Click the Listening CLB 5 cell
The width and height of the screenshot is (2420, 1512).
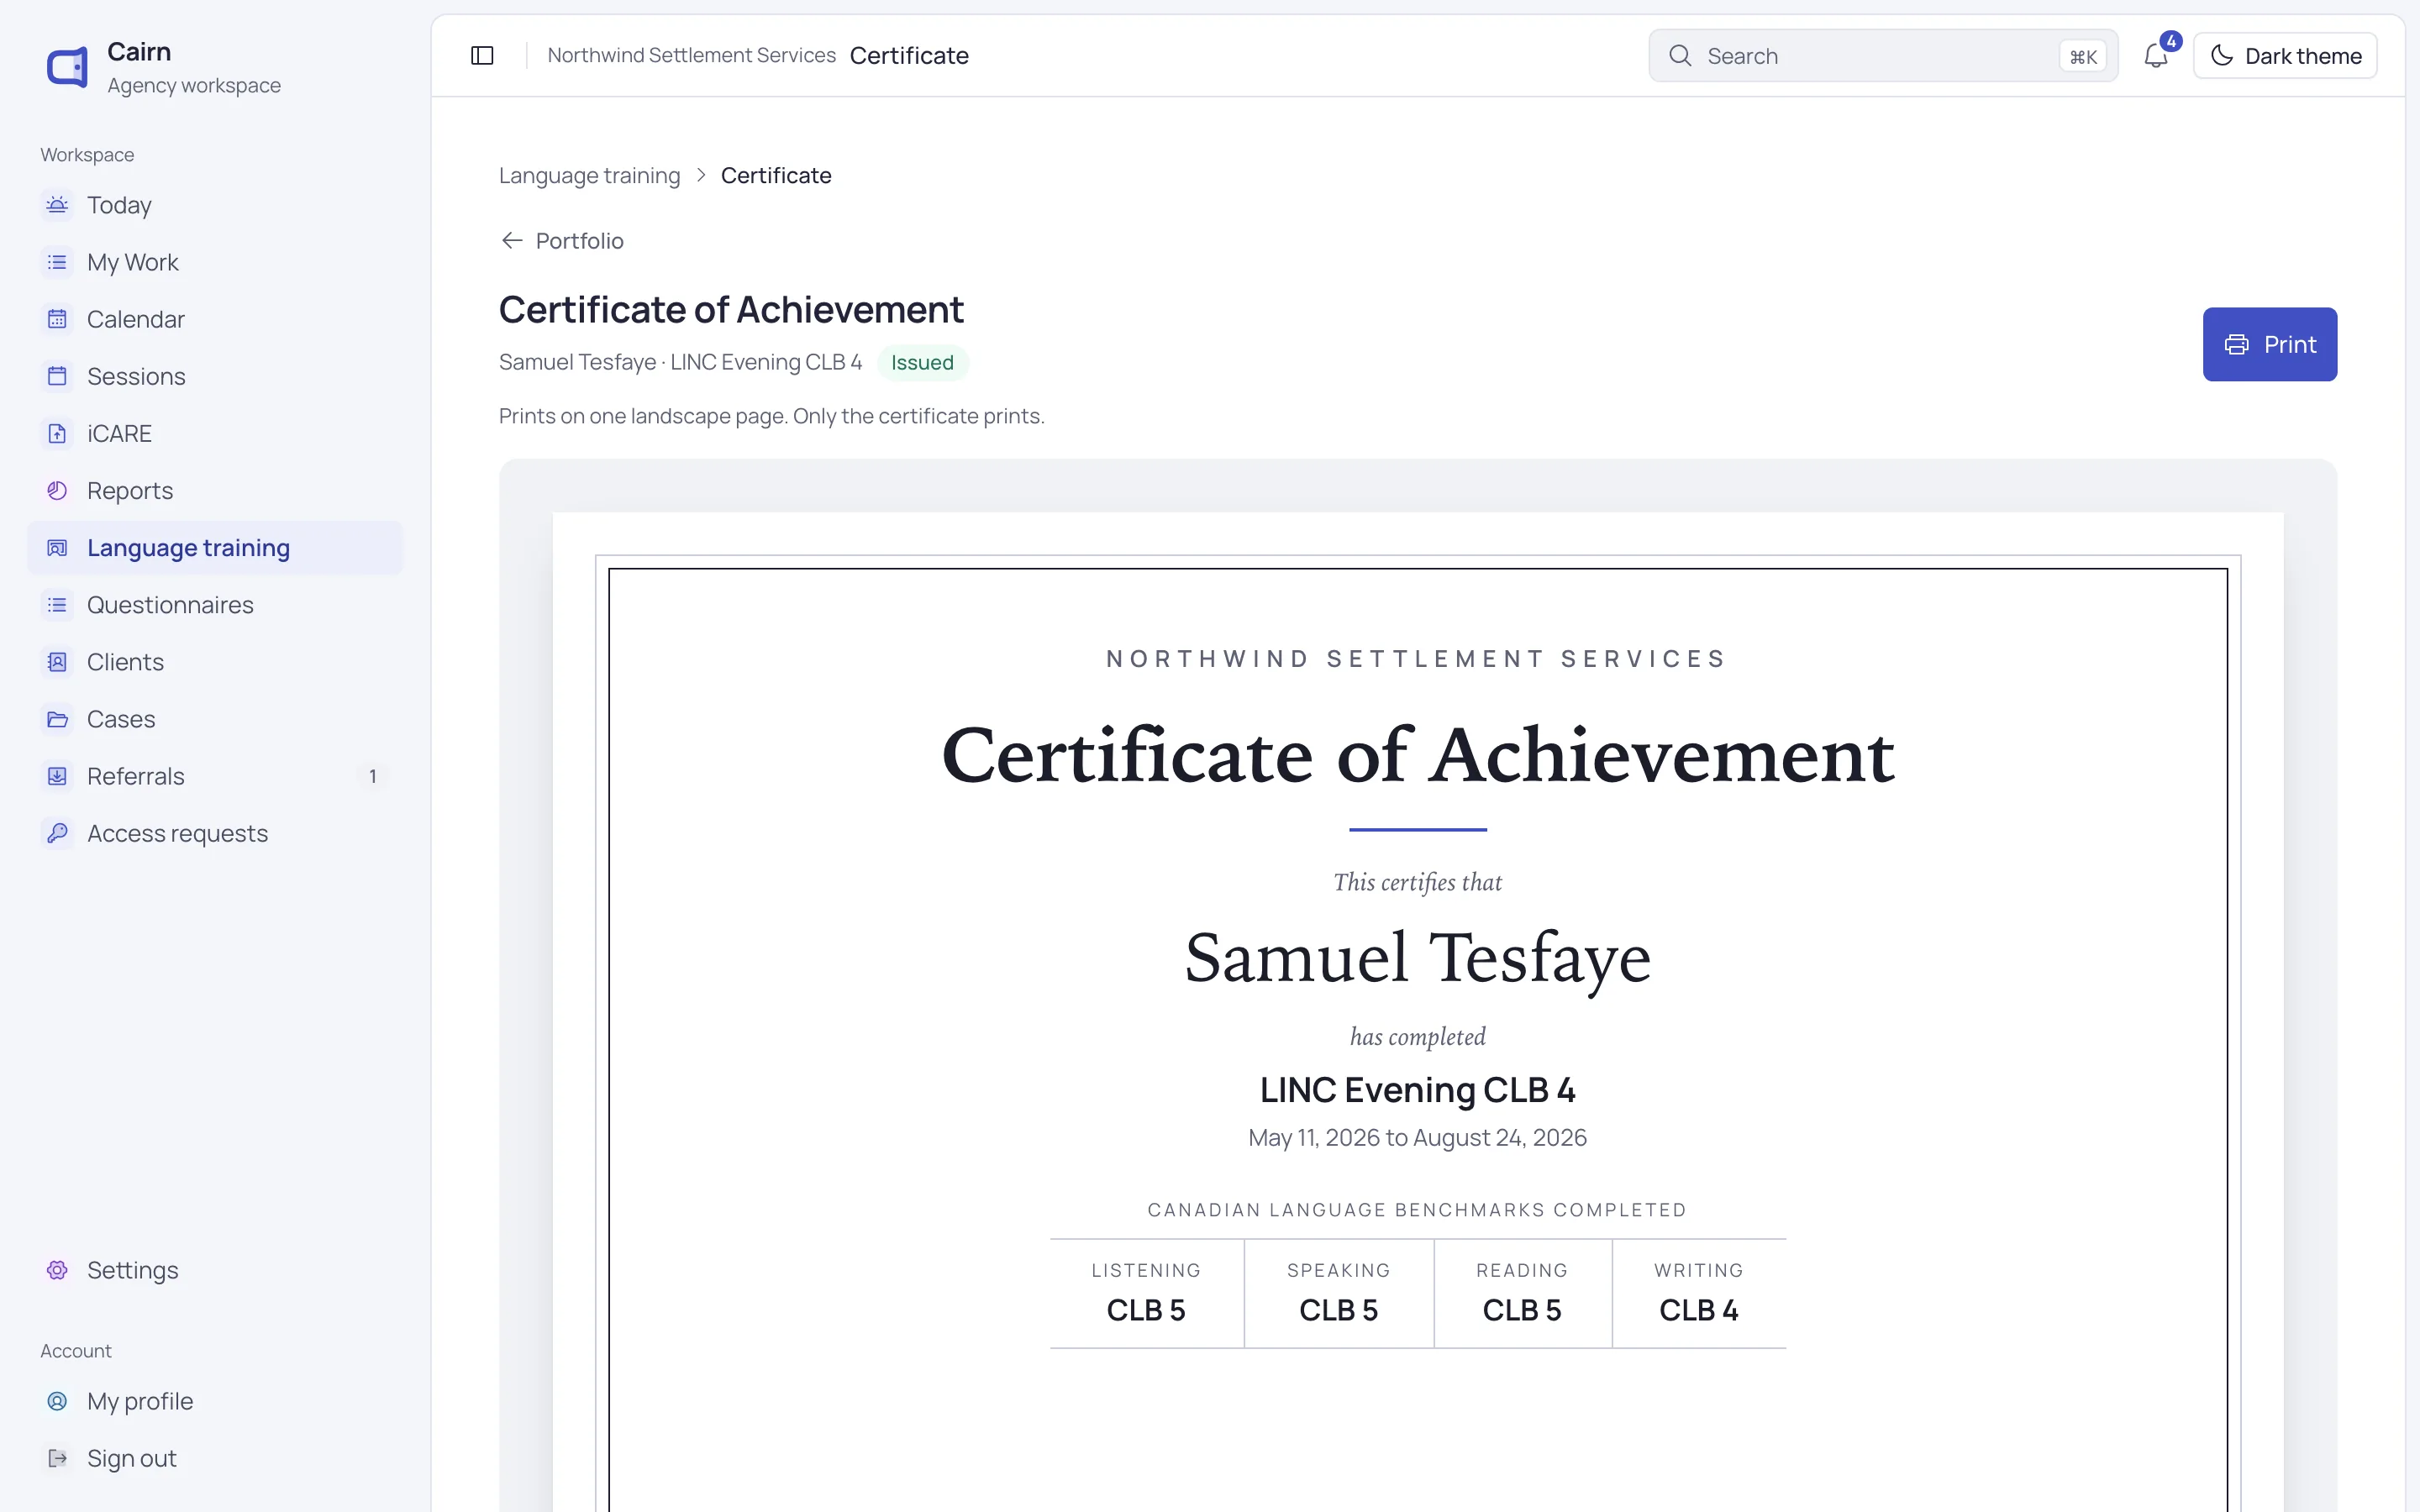[x=1146, y=1293]
